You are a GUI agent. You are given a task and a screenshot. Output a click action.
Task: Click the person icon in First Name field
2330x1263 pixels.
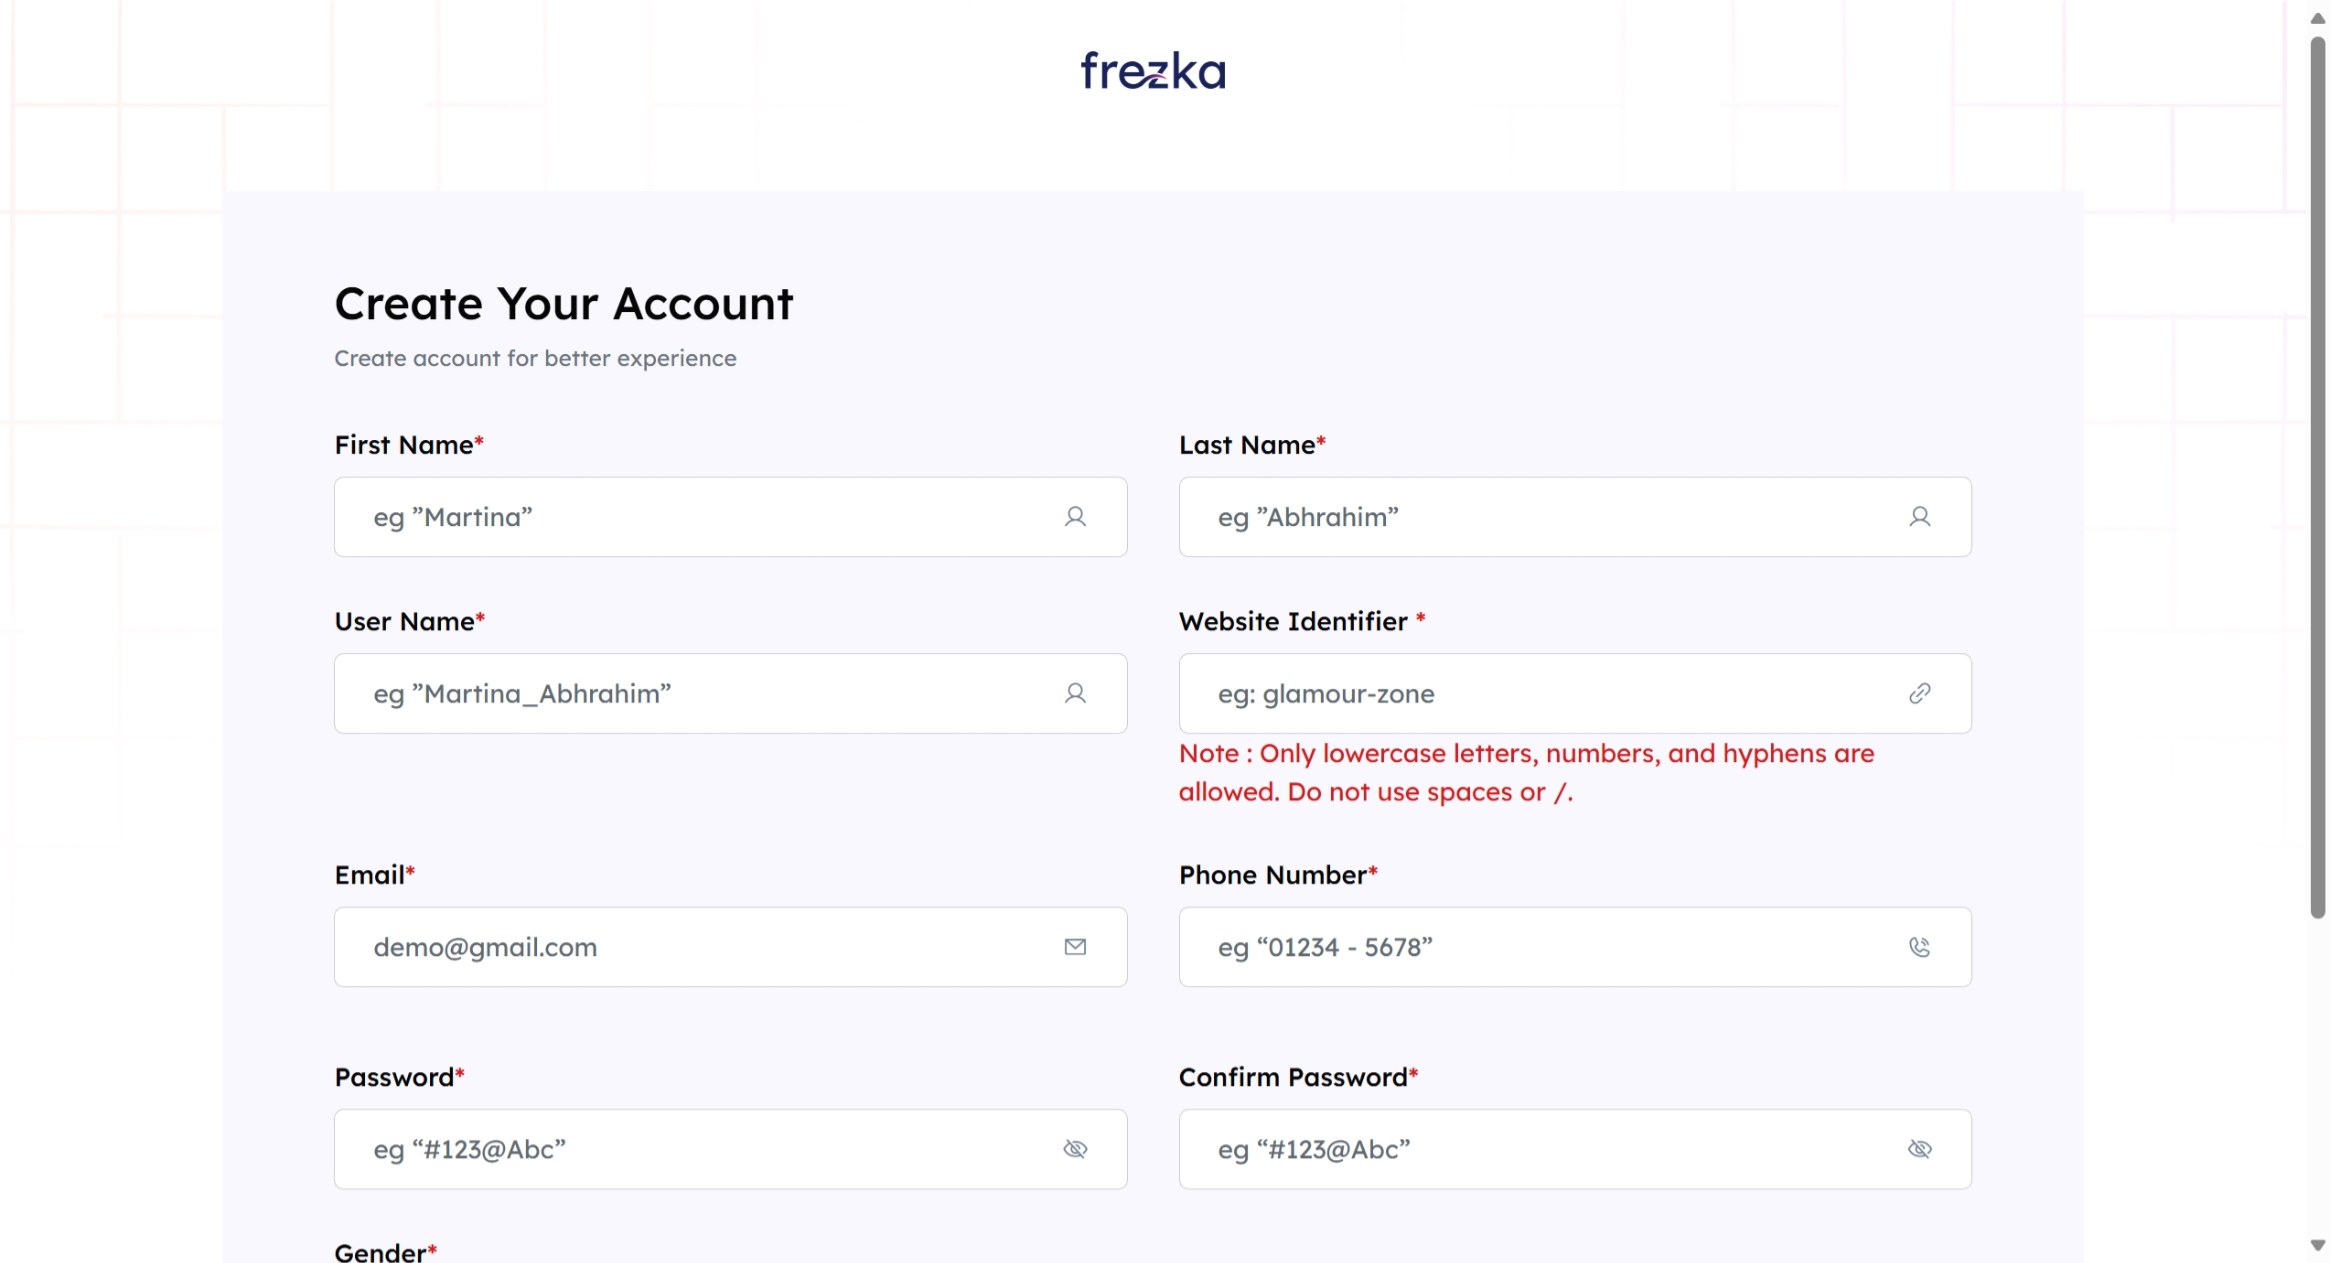(1075, 517)
